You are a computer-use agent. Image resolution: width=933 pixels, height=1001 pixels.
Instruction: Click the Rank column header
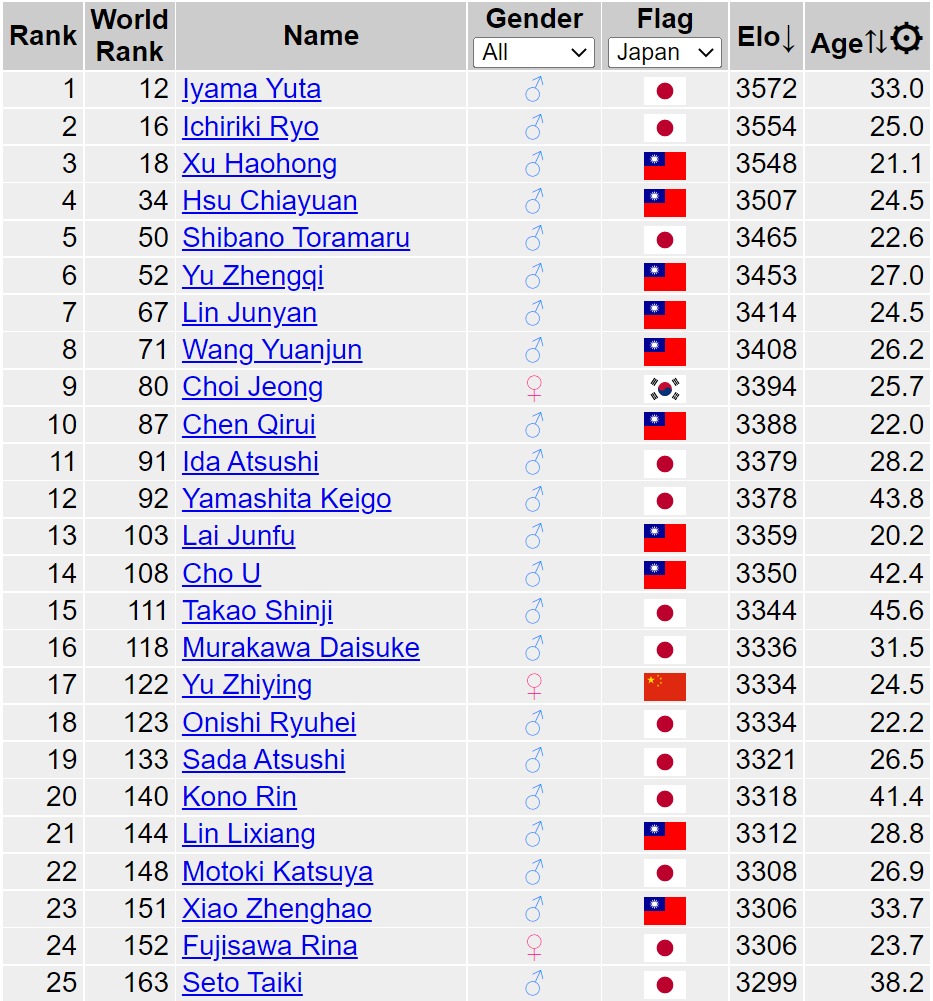[43, 36]
